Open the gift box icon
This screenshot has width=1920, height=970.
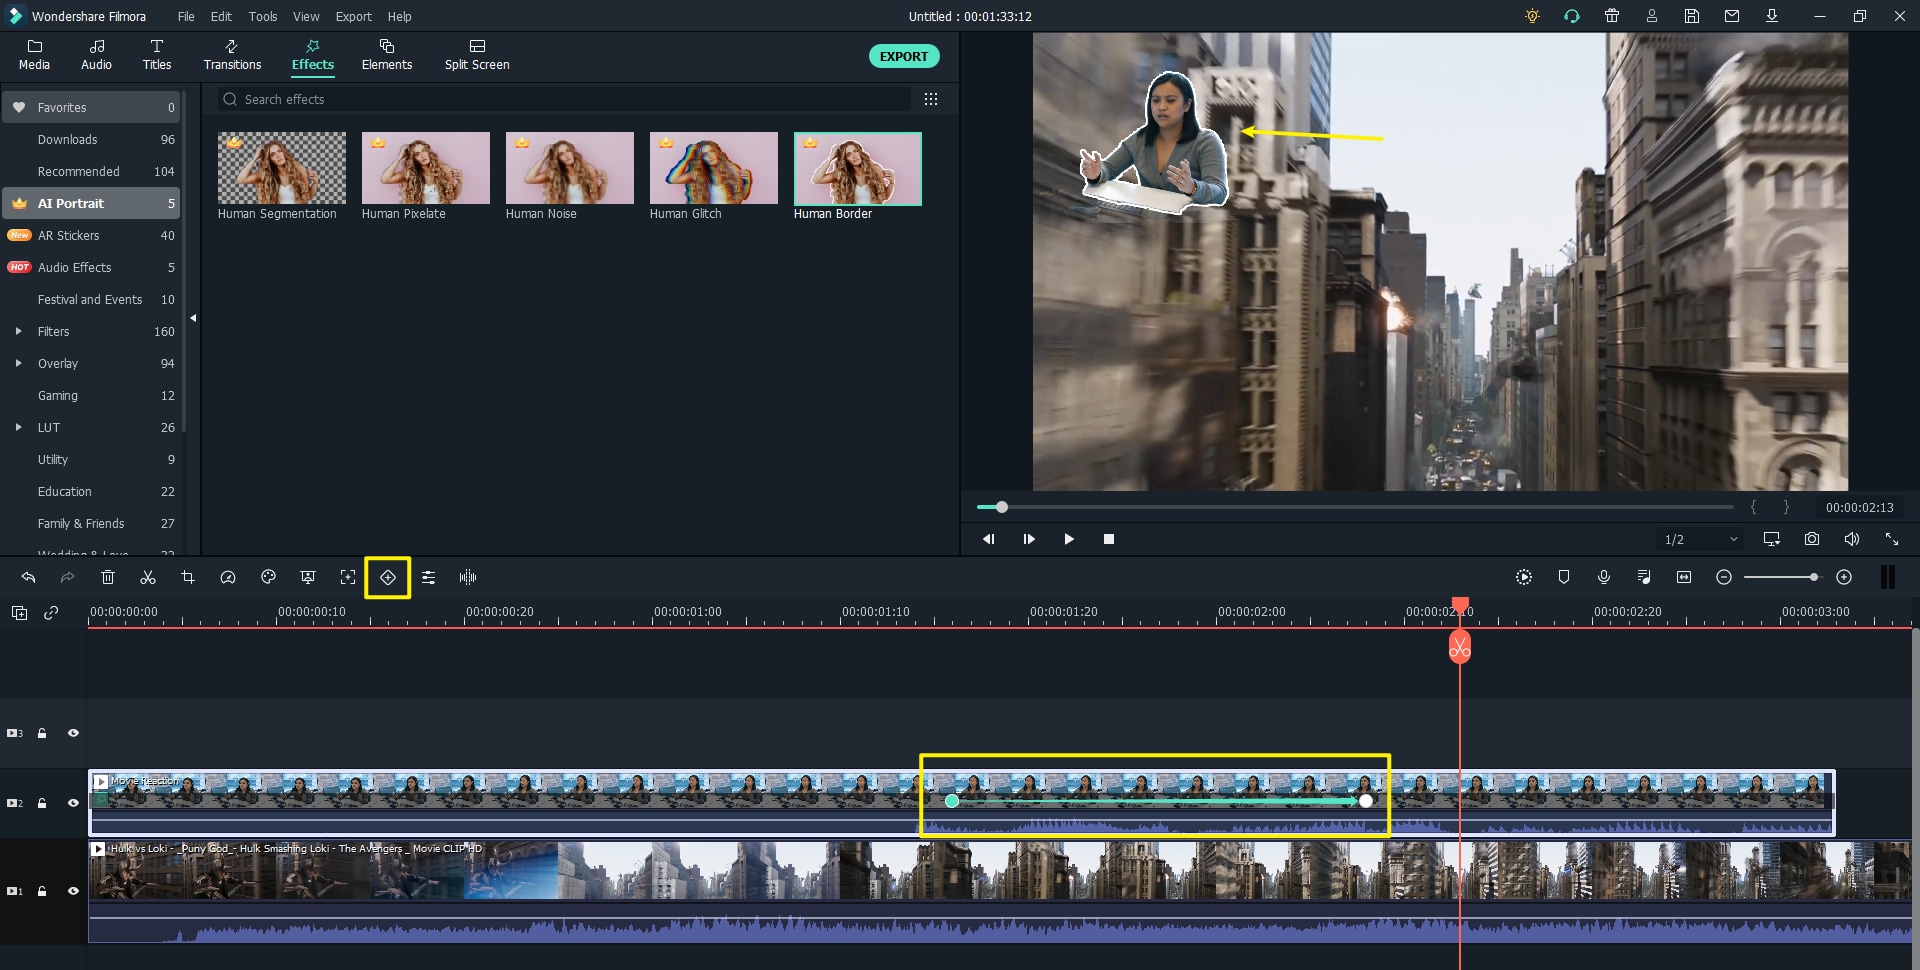[1612, 16]
